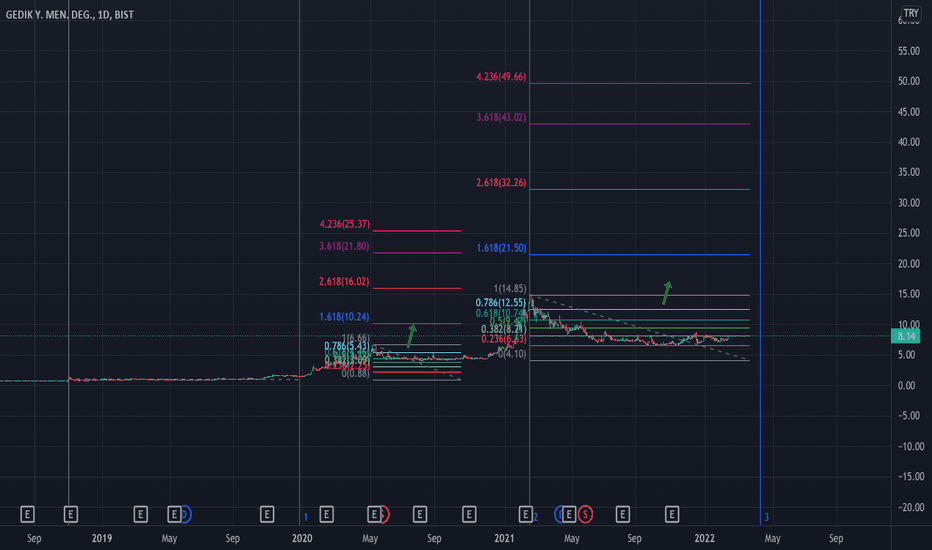Select the 2.618(16.02) Fibonacci label
The width and height of the screenshot is (932, 550).
[344, 281]
